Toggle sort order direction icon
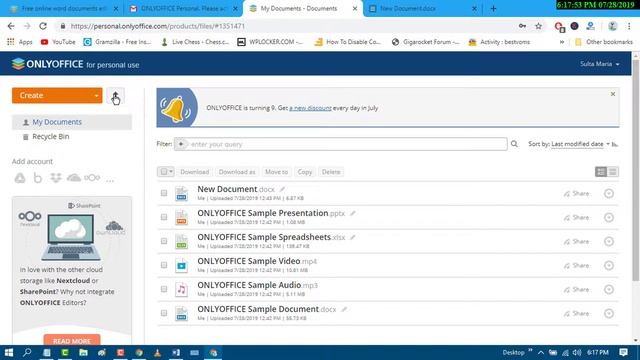 click(615, 144)
